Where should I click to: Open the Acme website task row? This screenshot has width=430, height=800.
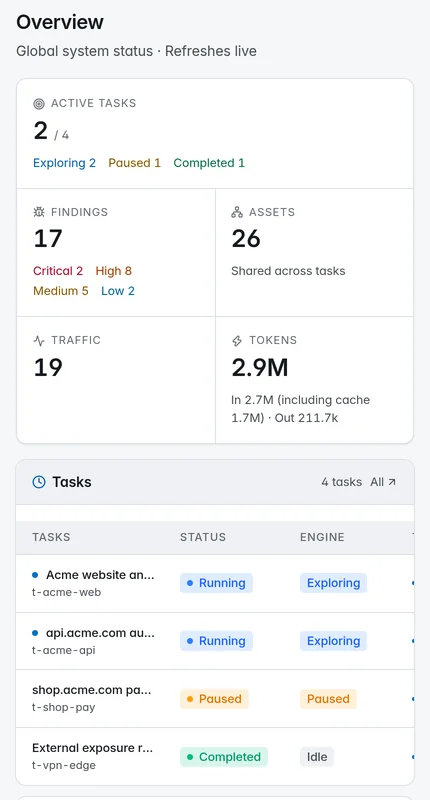(x=215, y=584)
